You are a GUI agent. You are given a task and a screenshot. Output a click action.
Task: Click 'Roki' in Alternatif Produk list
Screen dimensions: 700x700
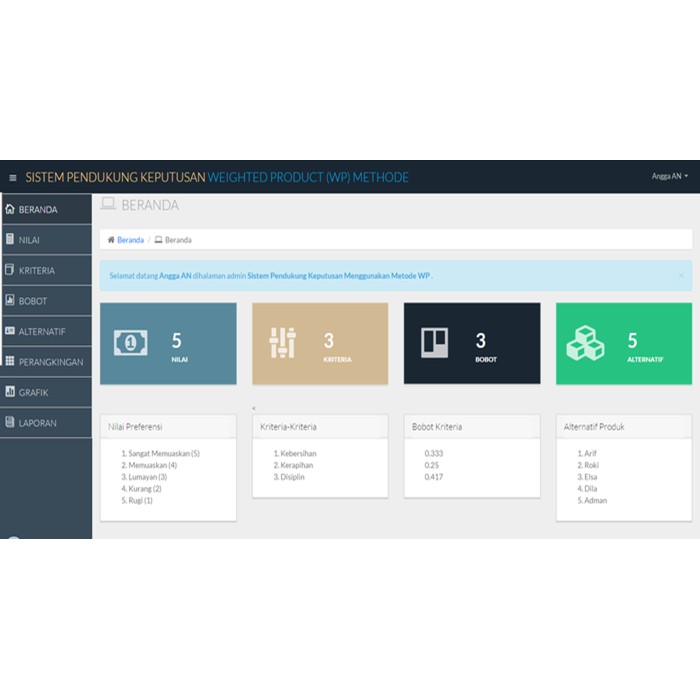click(x=588, y=465)
